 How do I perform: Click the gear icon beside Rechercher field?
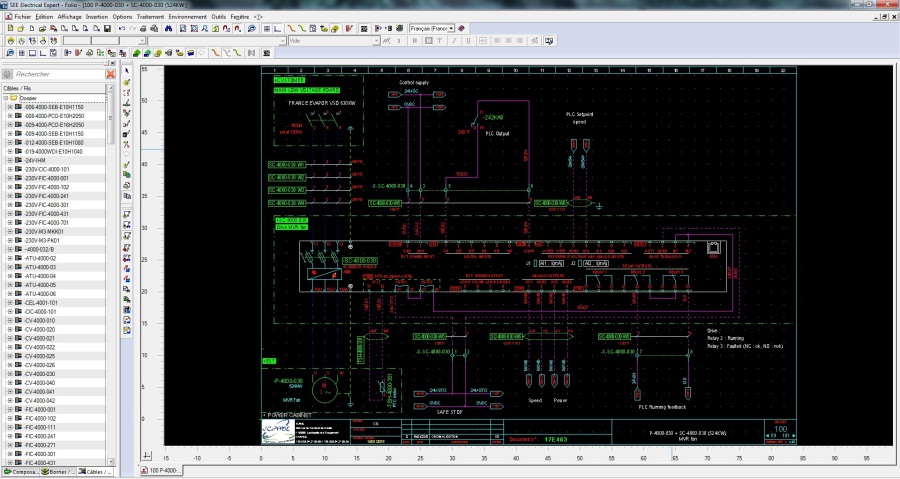tap(7, 74)
